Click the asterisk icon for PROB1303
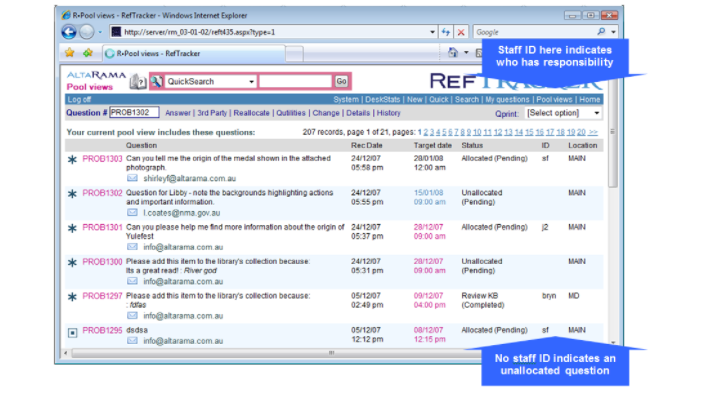 (x=72, y=159)
